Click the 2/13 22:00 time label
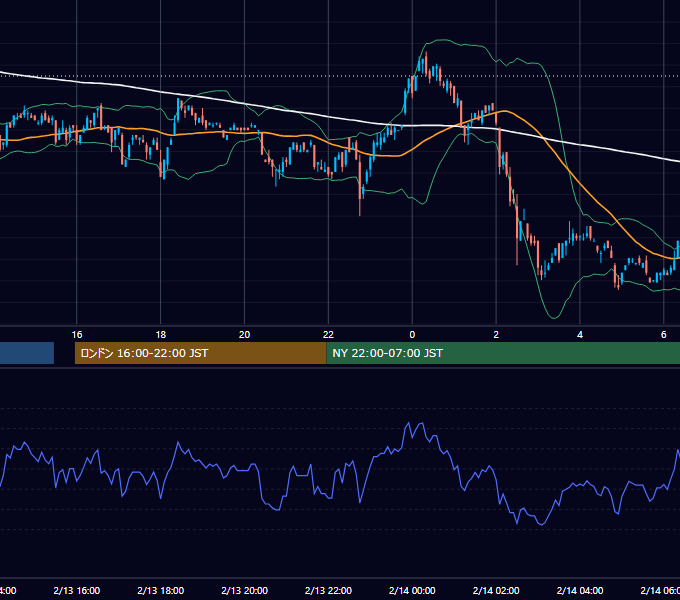 [328, 590]
